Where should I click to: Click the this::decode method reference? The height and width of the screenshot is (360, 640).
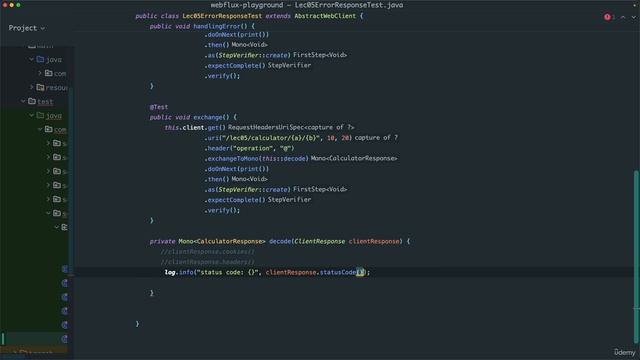coord(283,158)
